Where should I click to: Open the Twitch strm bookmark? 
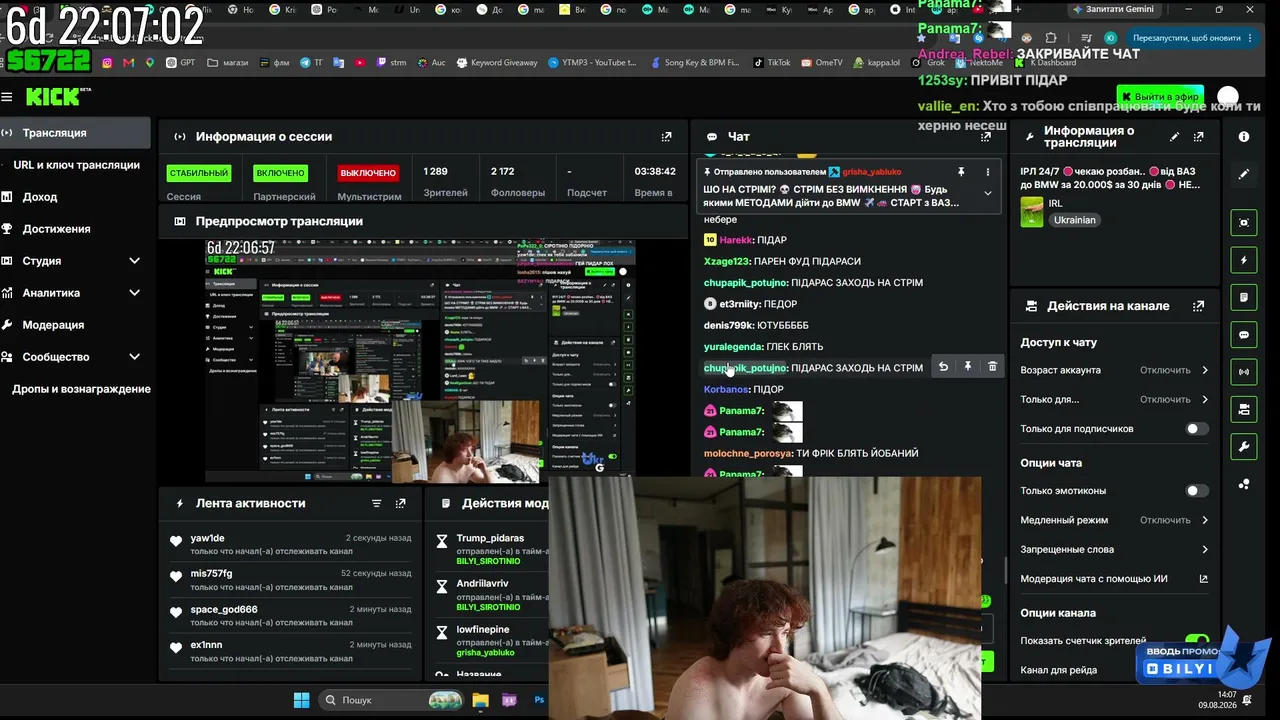tap(391, 63)
